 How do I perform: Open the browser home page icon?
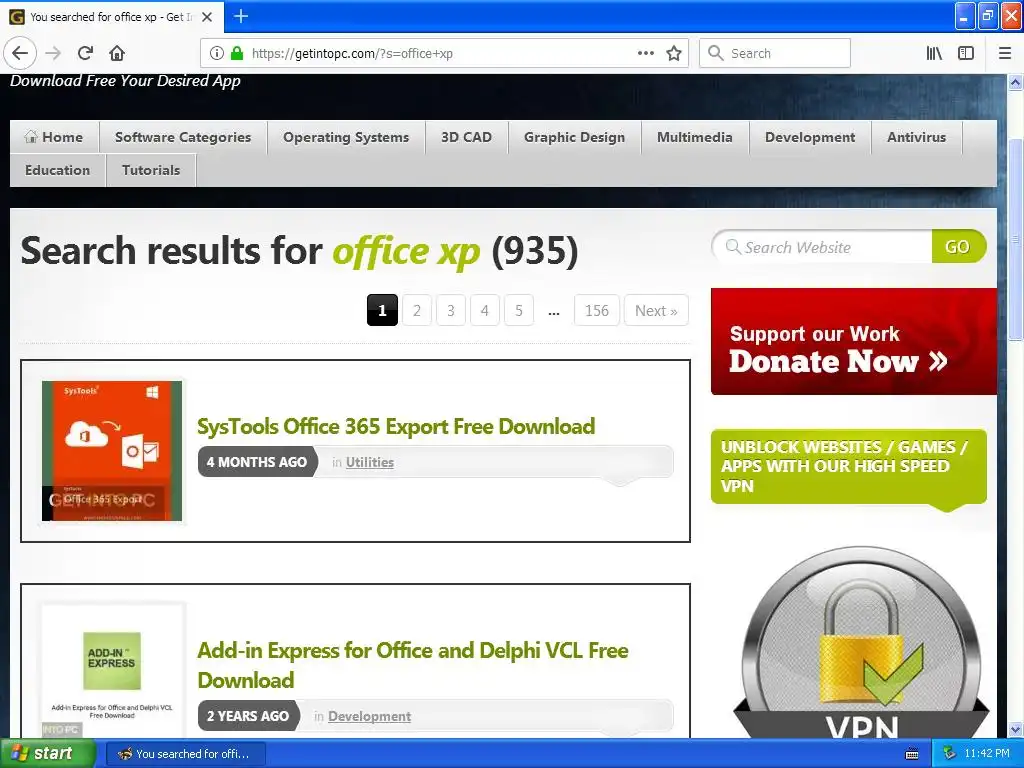(x=118, y=54)
